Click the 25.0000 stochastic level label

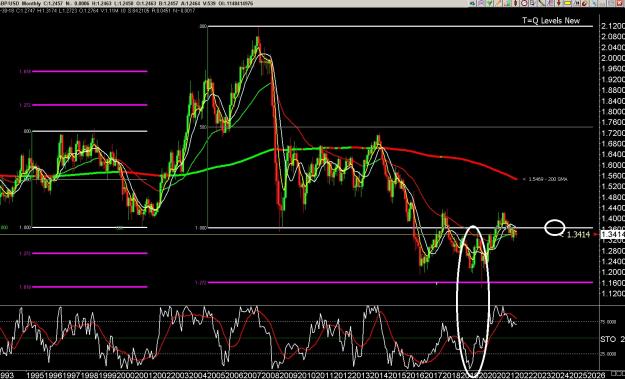coord(609,354)
